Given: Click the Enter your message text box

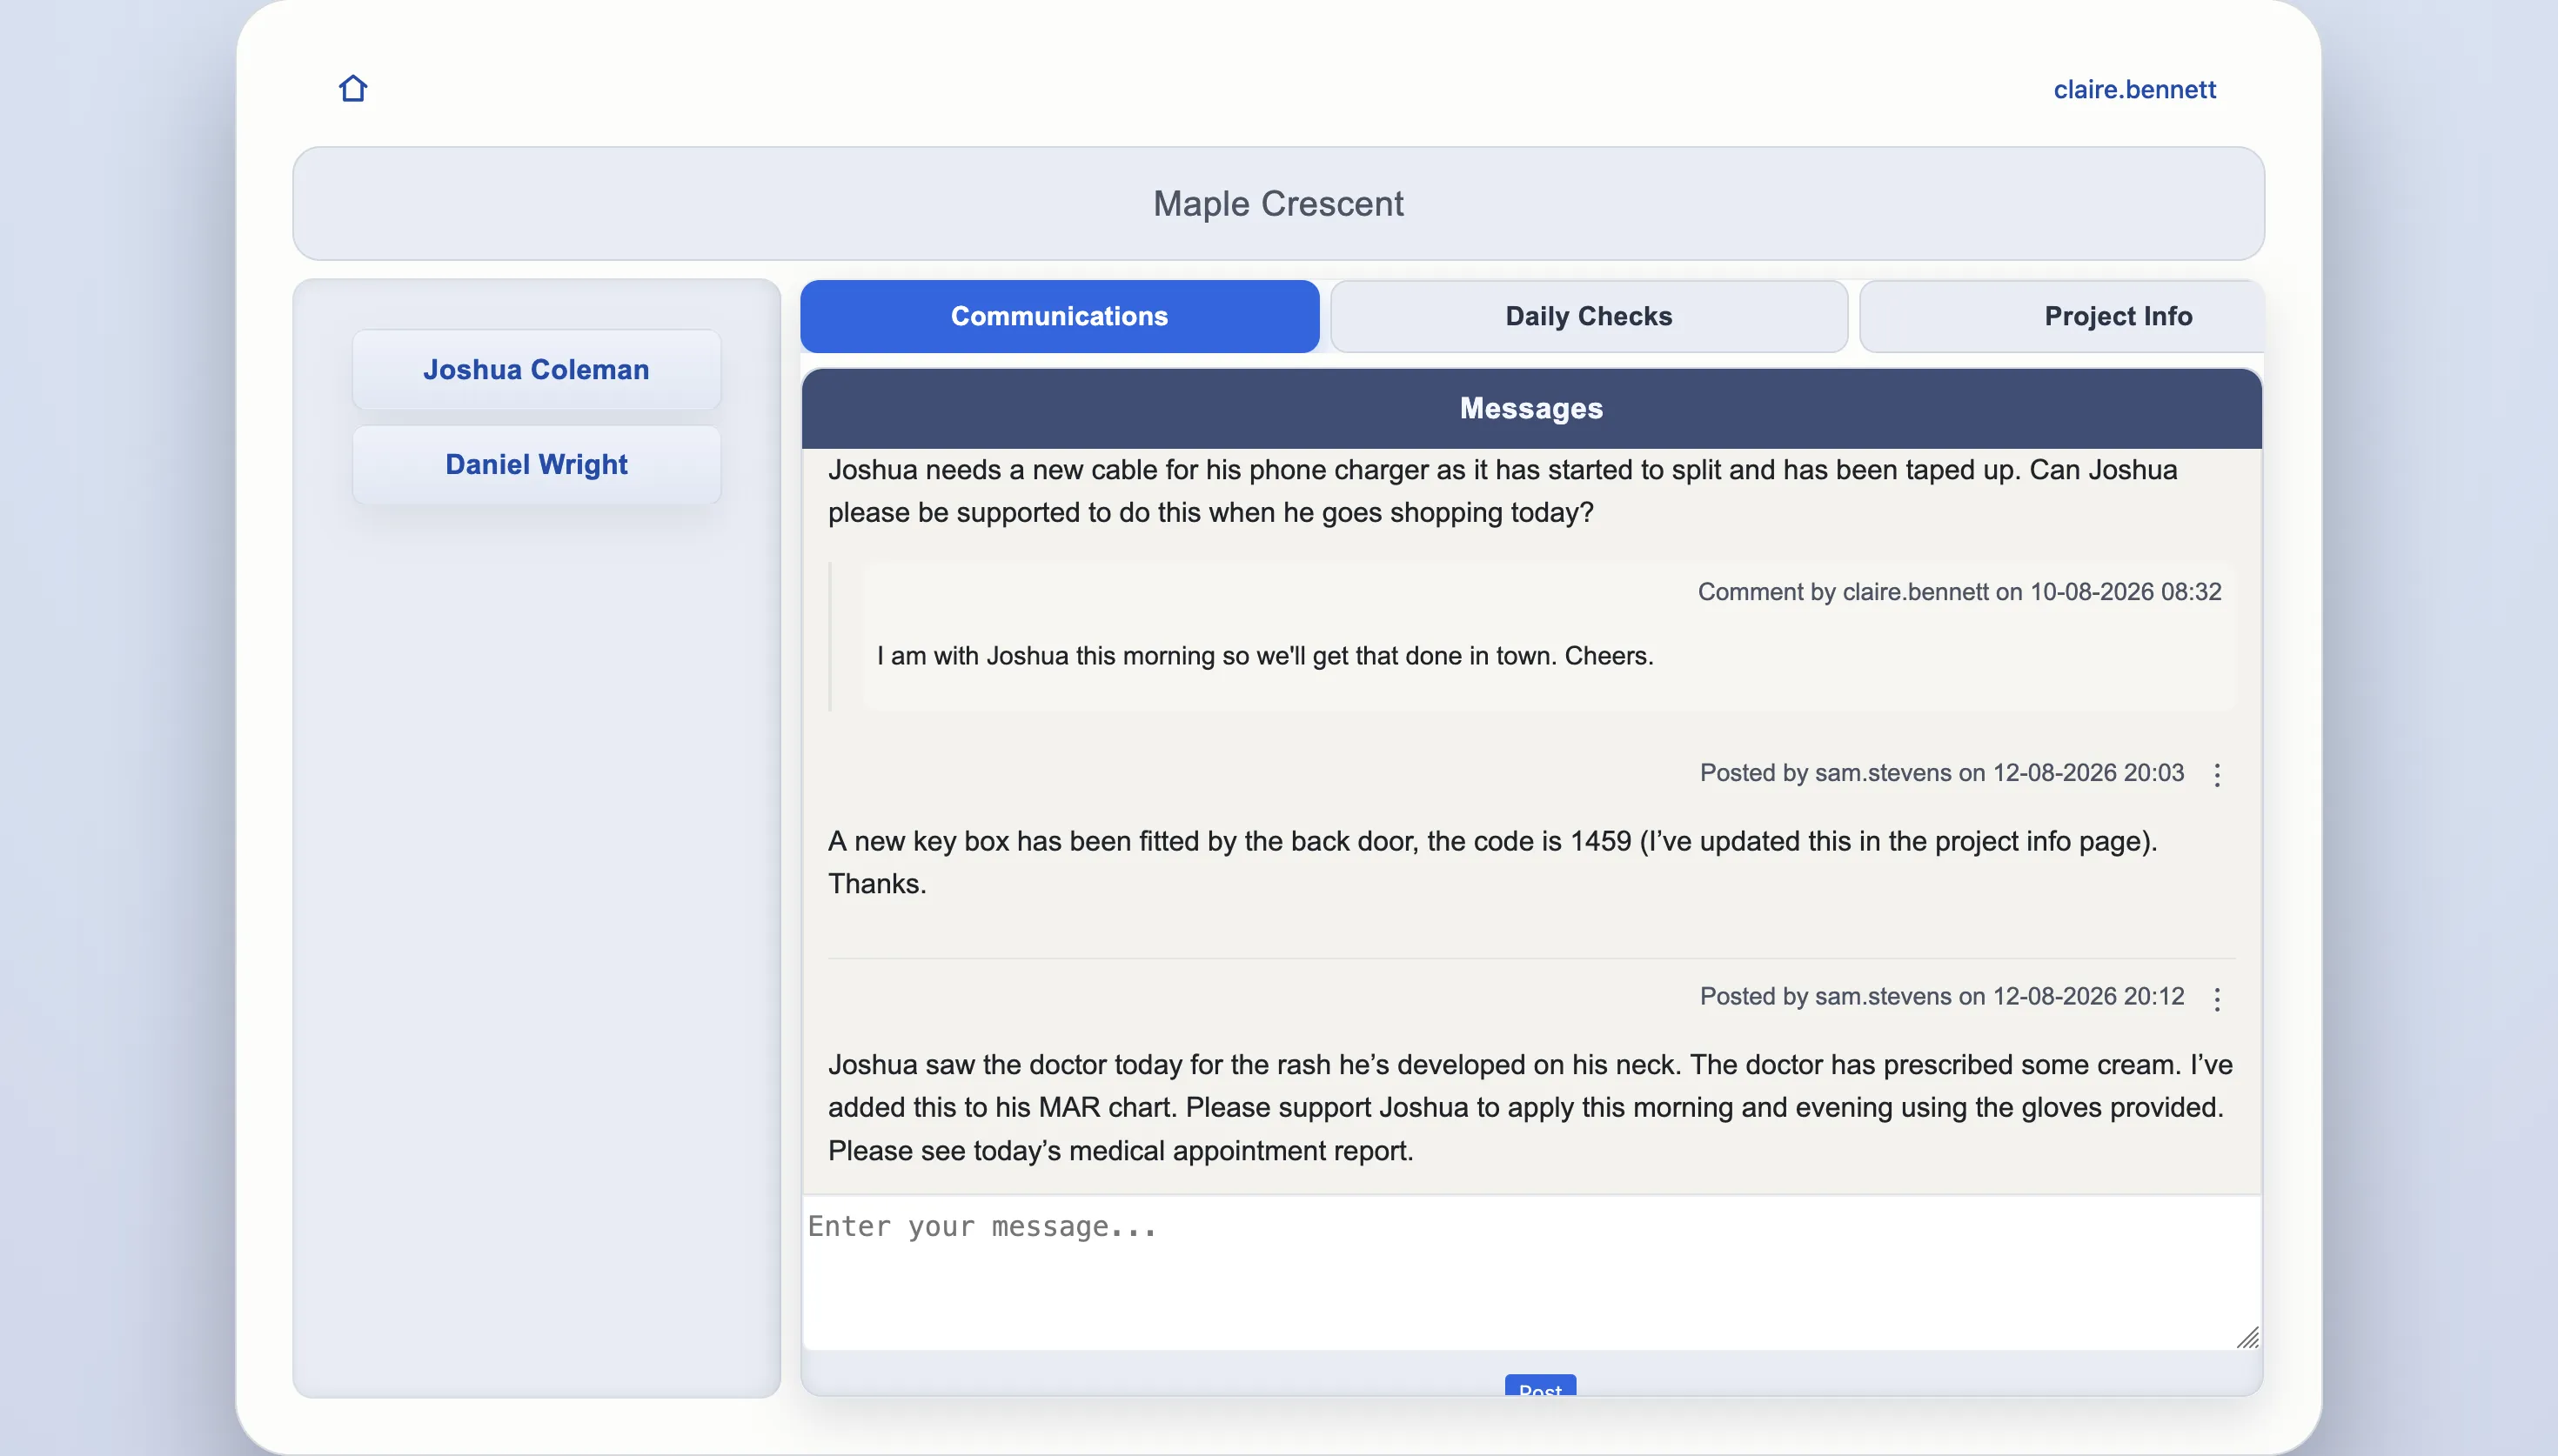Looking at the screenshot, I should coord(1531,1272).
